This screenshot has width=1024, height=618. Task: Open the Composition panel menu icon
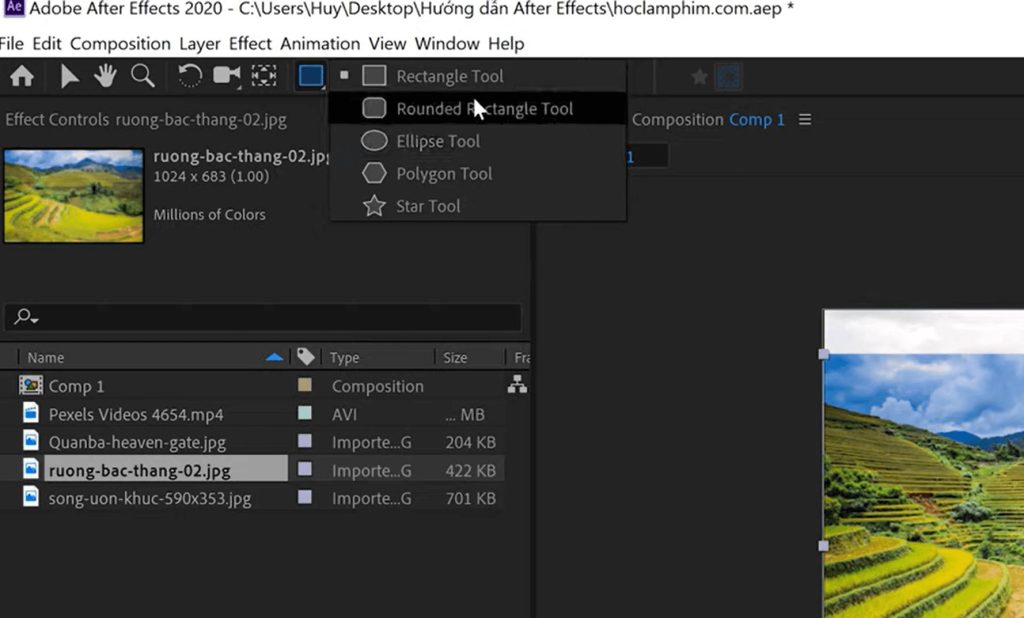pos(805,119)
